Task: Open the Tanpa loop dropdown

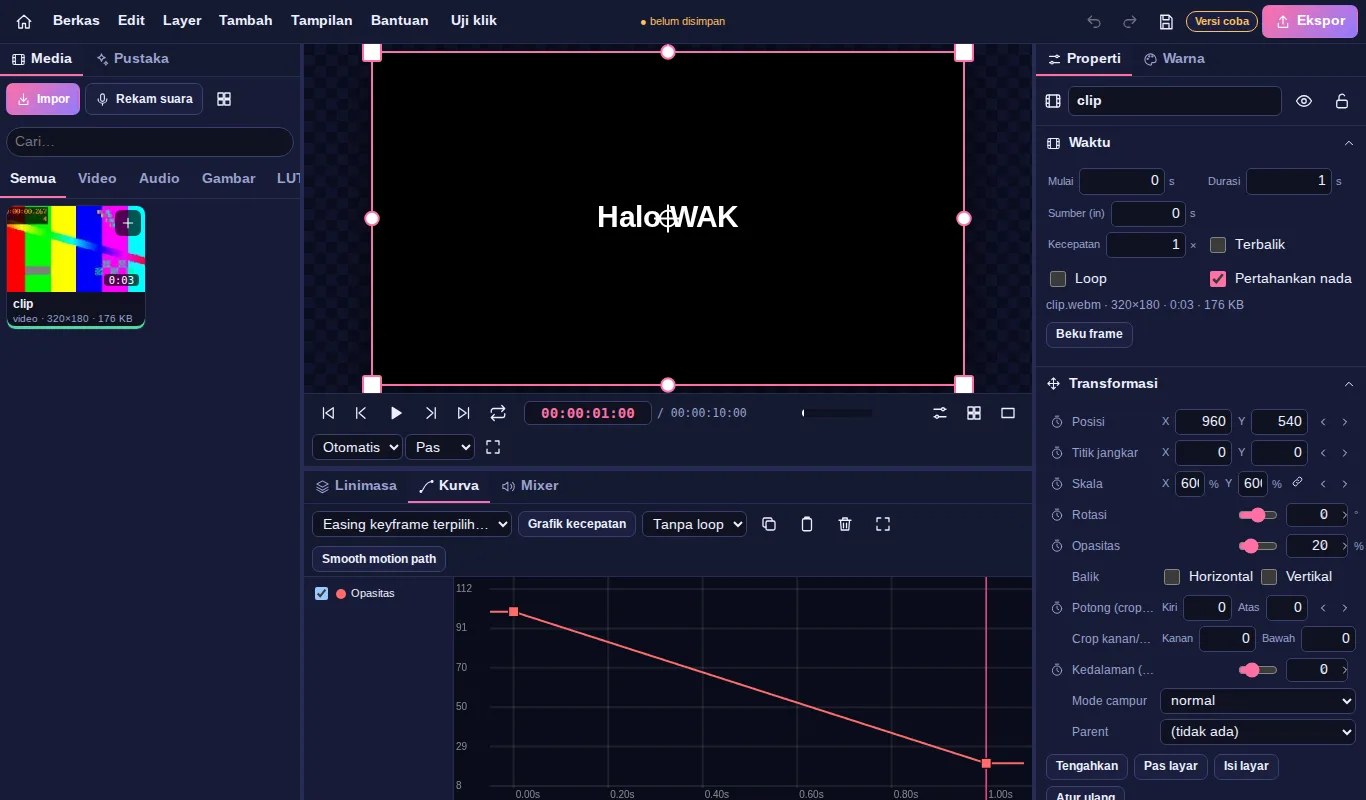Action: click(694, 524)
